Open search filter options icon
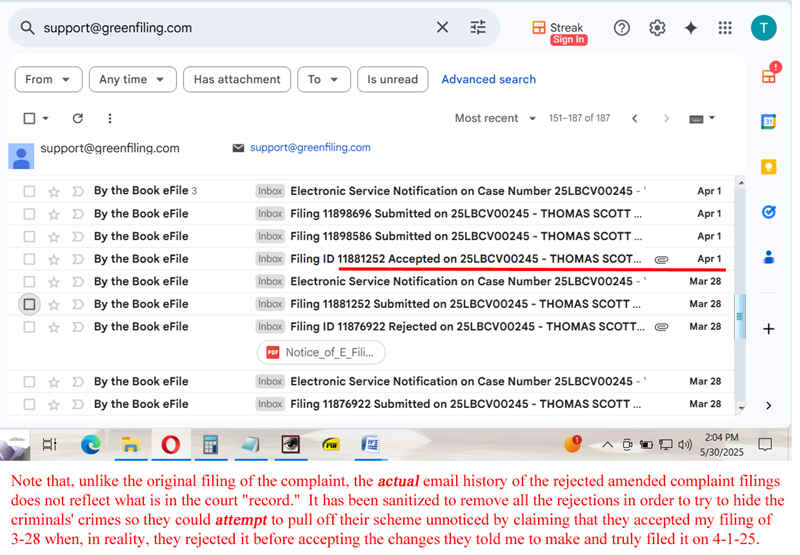The height and width of the screenshot is (555, 800). 478,28
